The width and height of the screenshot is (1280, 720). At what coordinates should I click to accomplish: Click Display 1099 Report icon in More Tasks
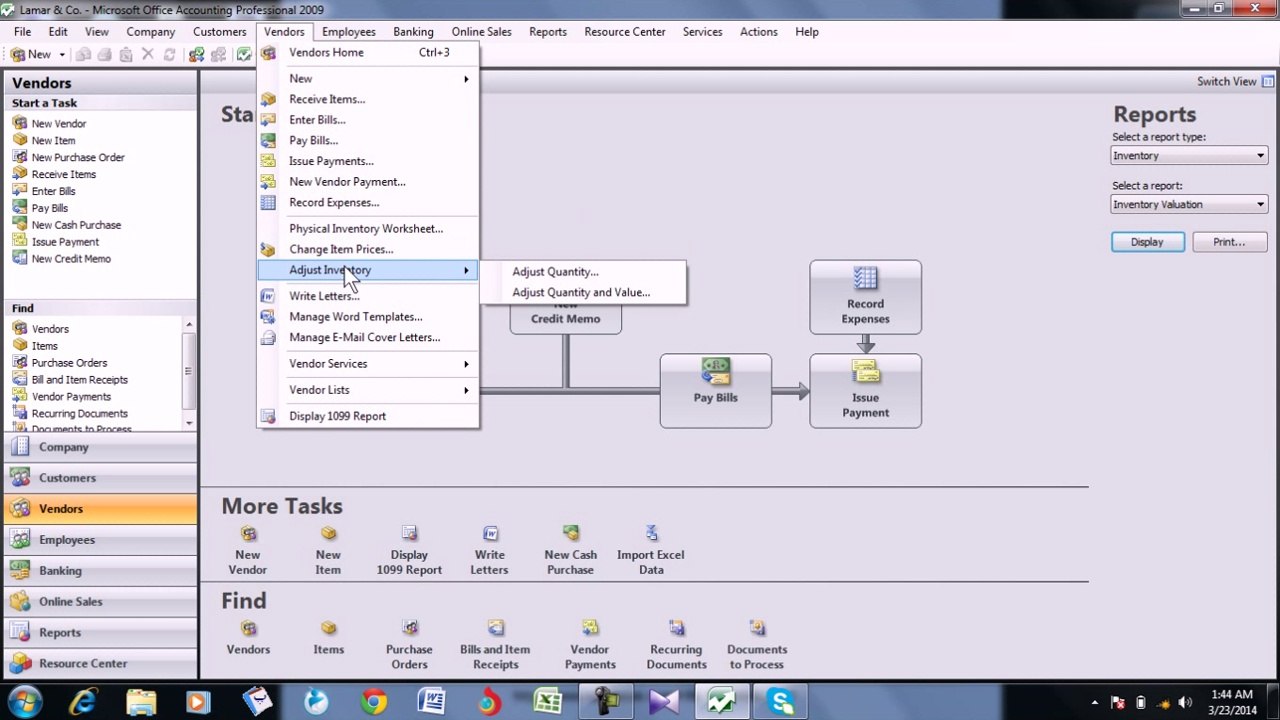(x=409, y=534)
